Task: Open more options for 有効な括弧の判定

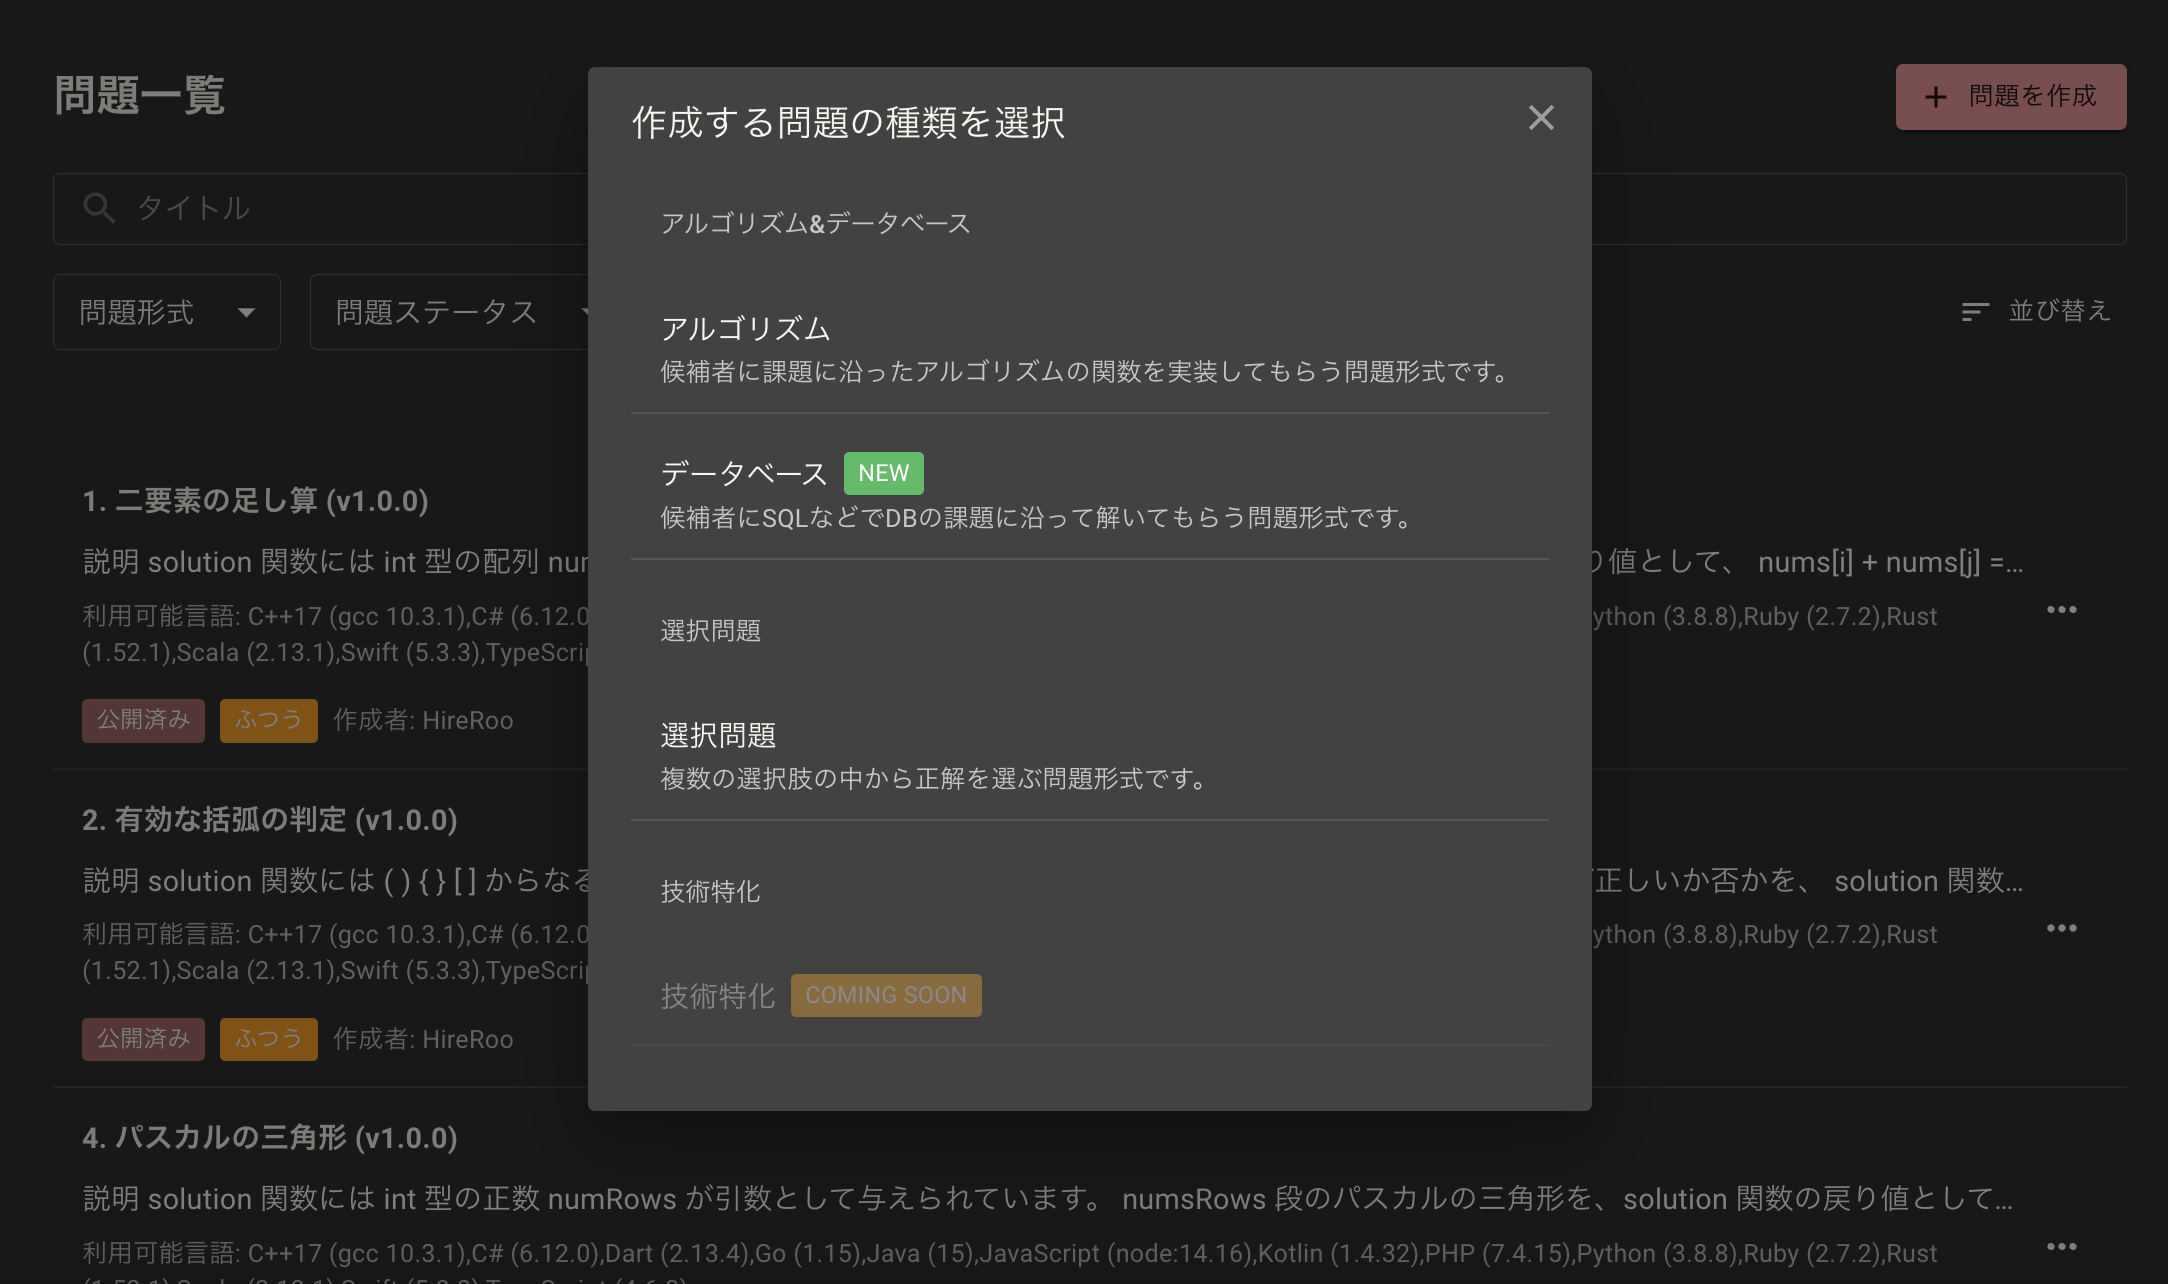Action: (2061, 929)
